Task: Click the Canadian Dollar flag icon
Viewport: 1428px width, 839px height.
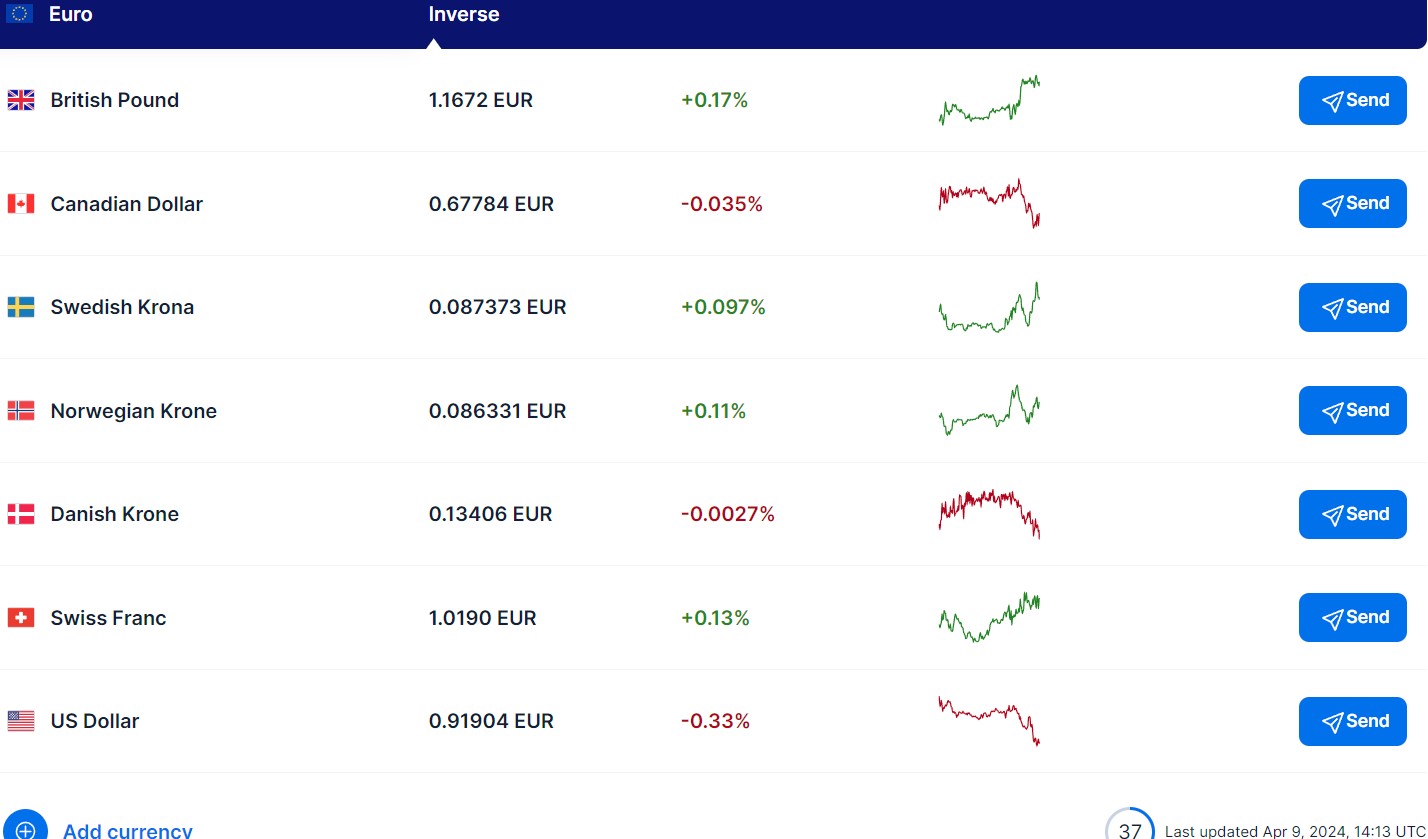Action: (21, 204)
